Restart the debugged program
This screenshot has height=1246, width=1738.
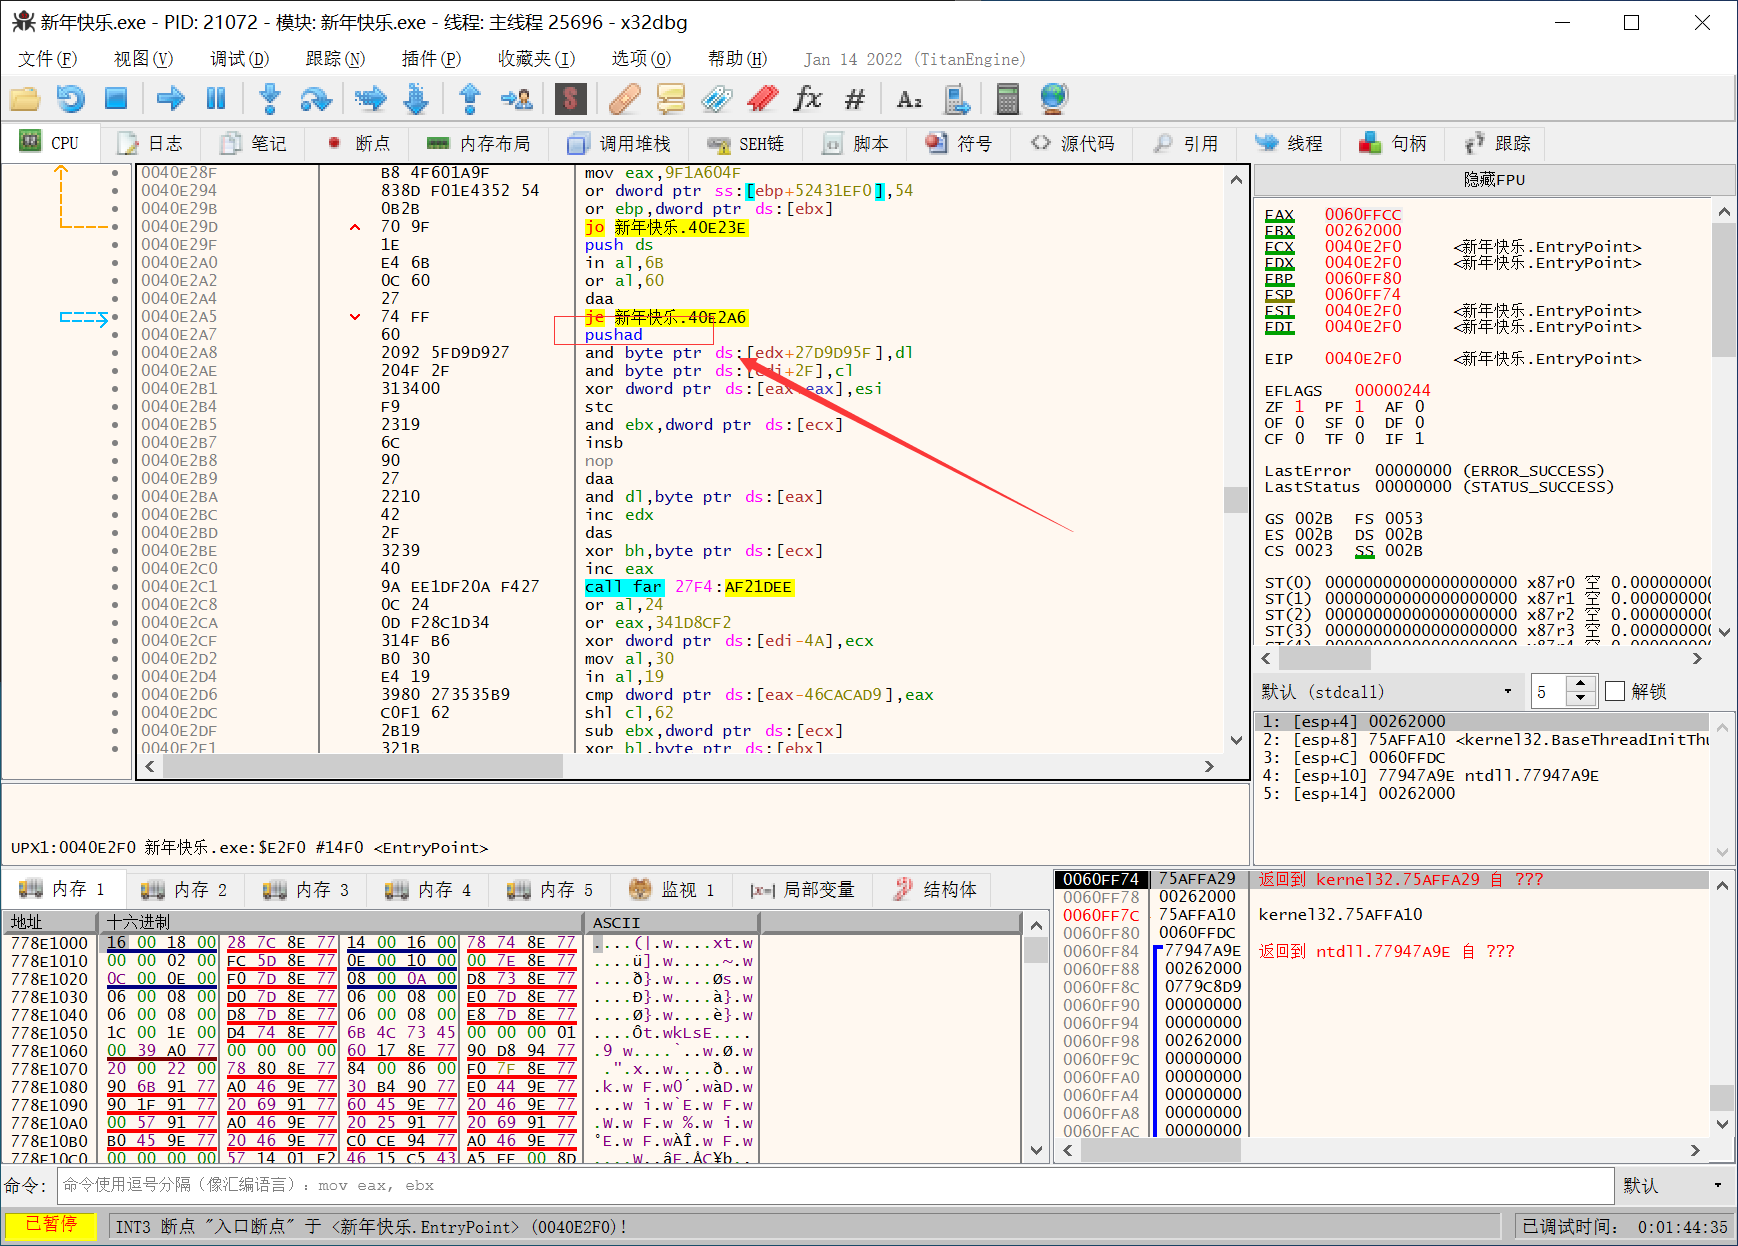coord(70,99)
